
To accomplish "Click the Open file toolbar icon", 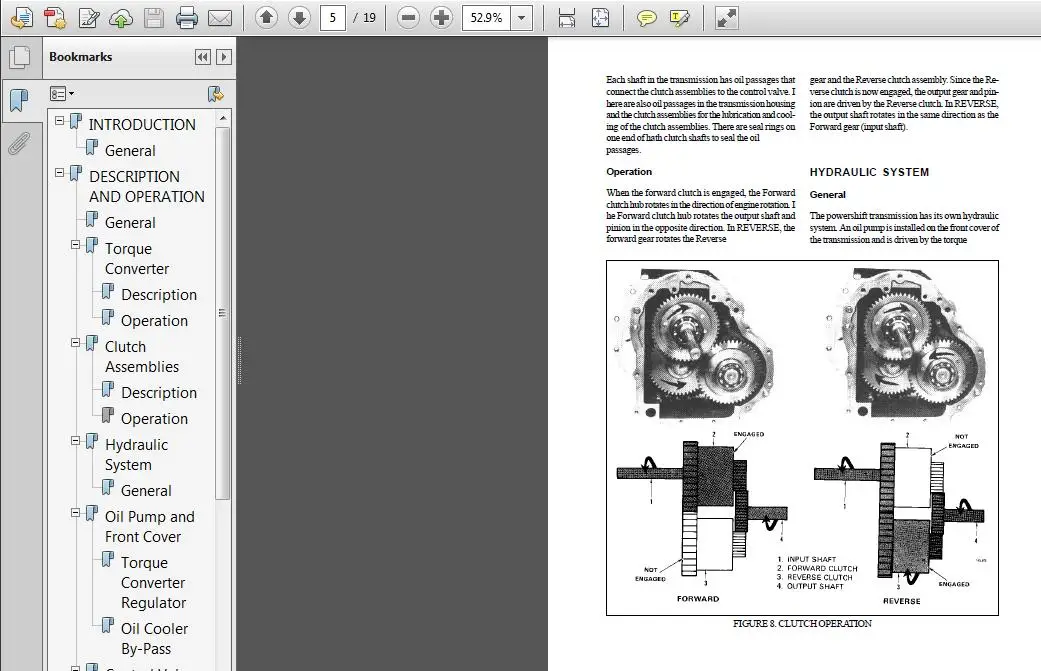I will (22, 18).
